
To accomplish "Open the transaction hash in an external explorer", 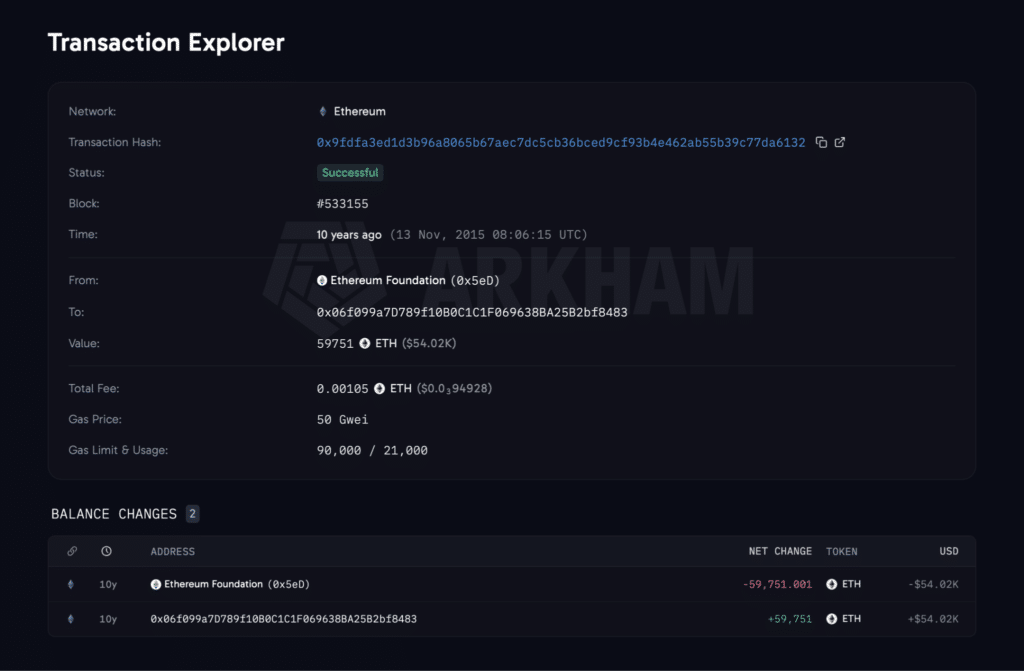I will click(840, 142).
